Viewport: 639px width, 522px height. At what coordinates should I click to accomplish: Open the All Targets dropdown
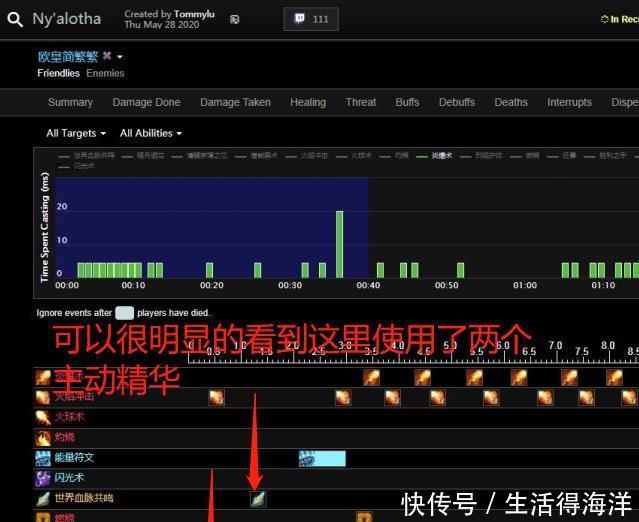point(76,133)
